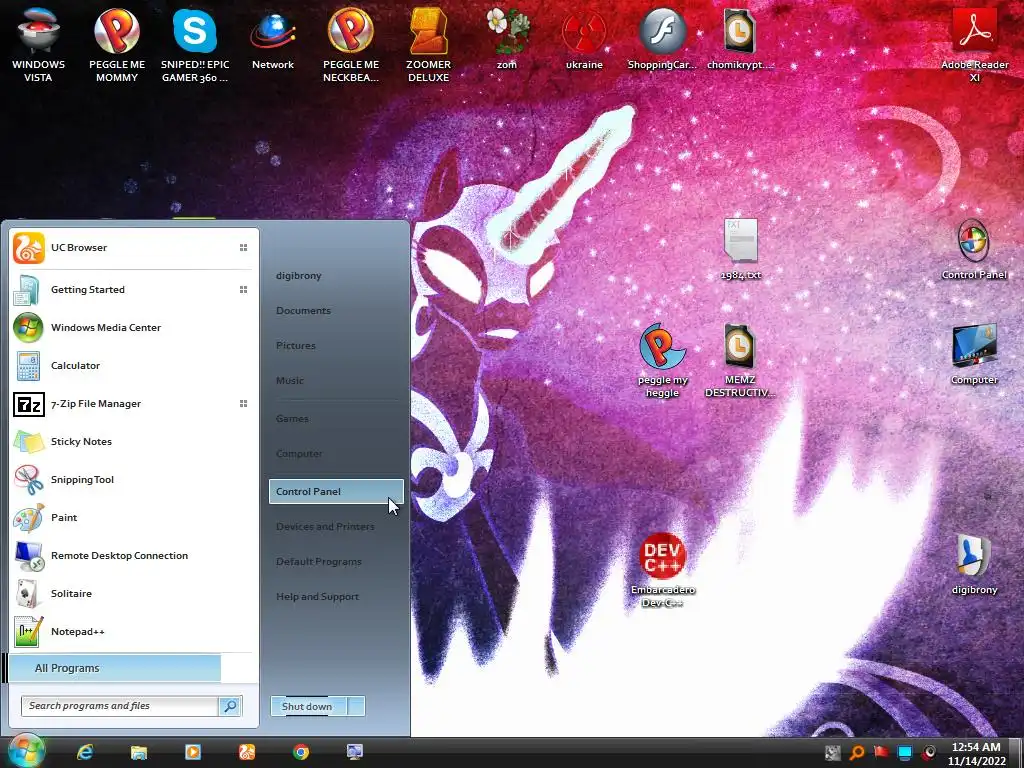Select Control Panel in Start menu
1024x768 pixels.
pos(336,491)
